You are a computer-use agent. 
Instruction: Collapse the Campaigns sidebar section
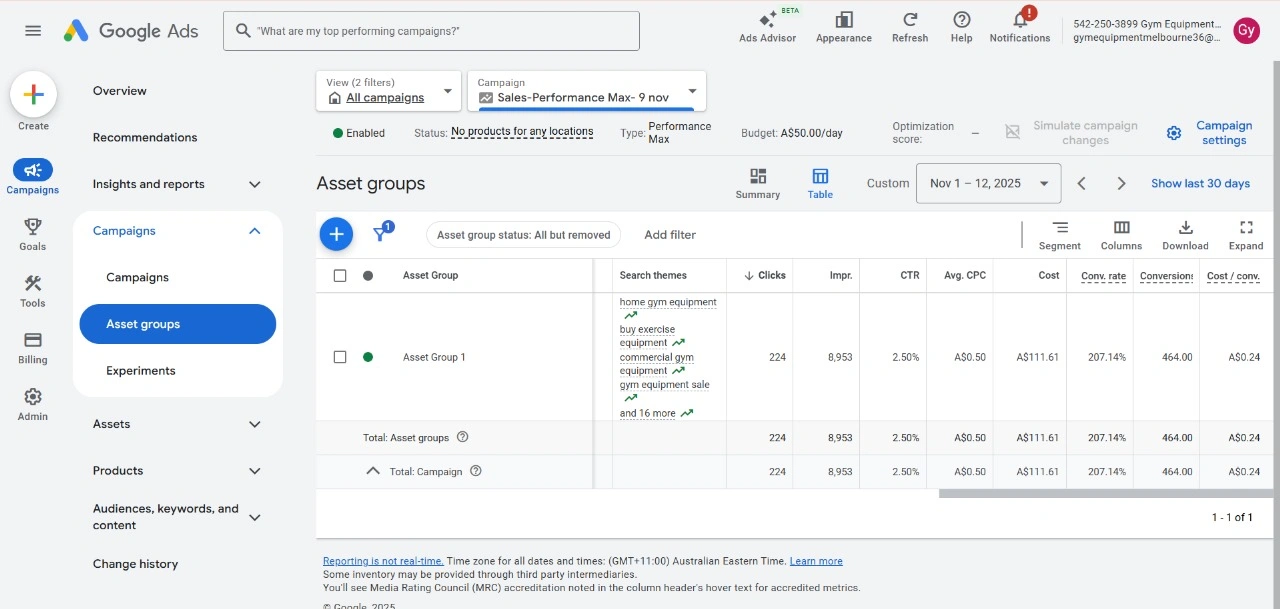[x=254, y=231]
